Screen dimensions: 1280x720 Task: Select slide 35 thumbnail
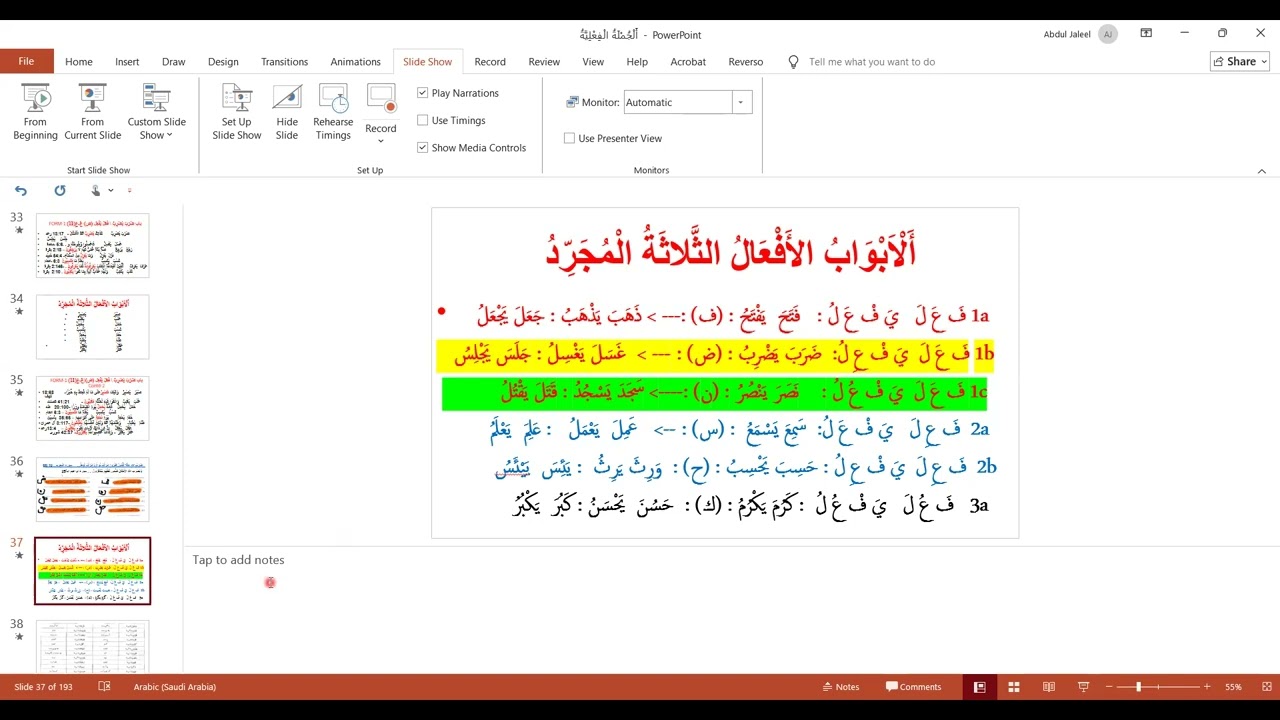click(x=92, y=408)
